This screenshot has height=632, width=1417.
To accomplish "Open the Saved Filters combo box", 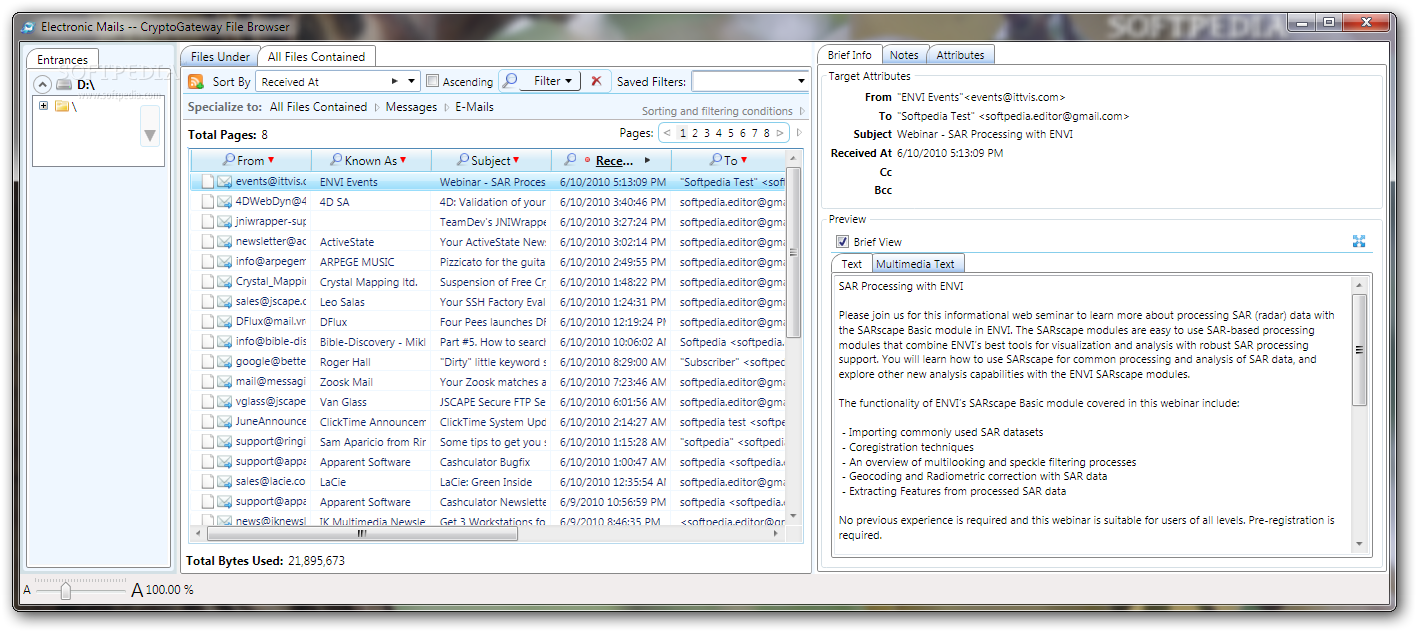I will [750, 81].
